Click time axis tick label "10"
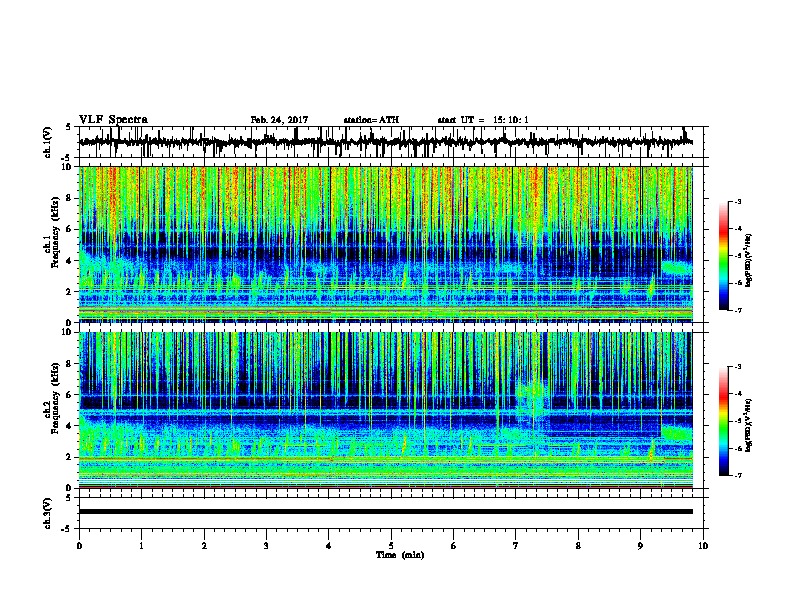 [703, 546]
